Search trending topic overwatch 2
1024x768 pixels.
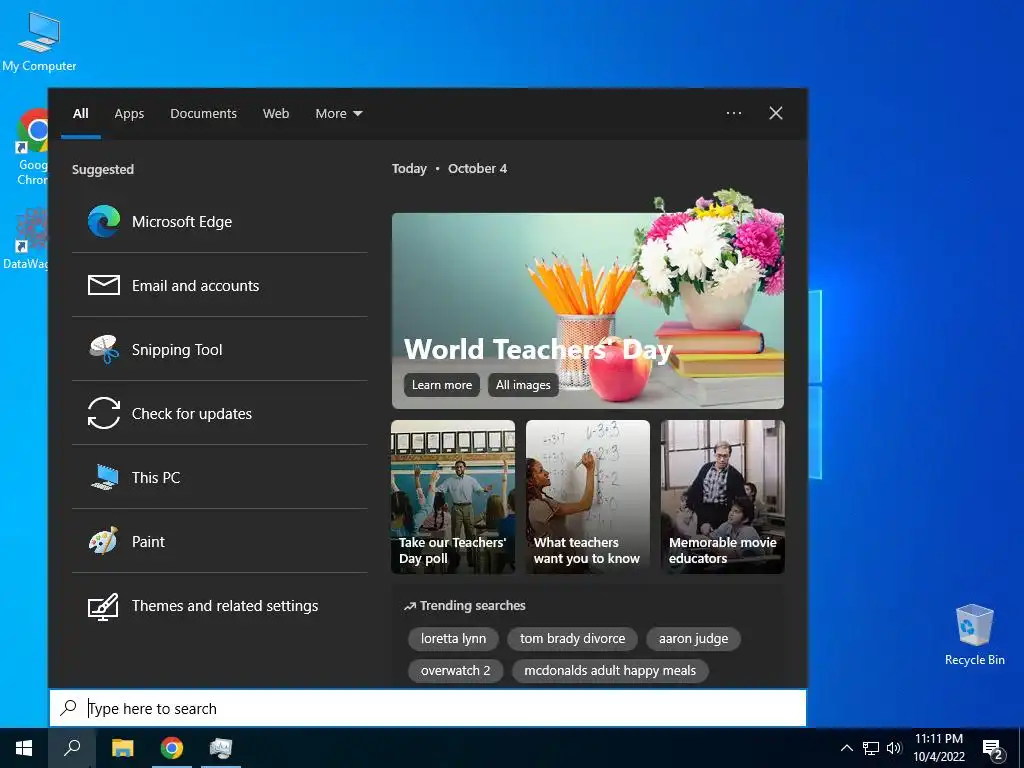[x=456, y=671]
